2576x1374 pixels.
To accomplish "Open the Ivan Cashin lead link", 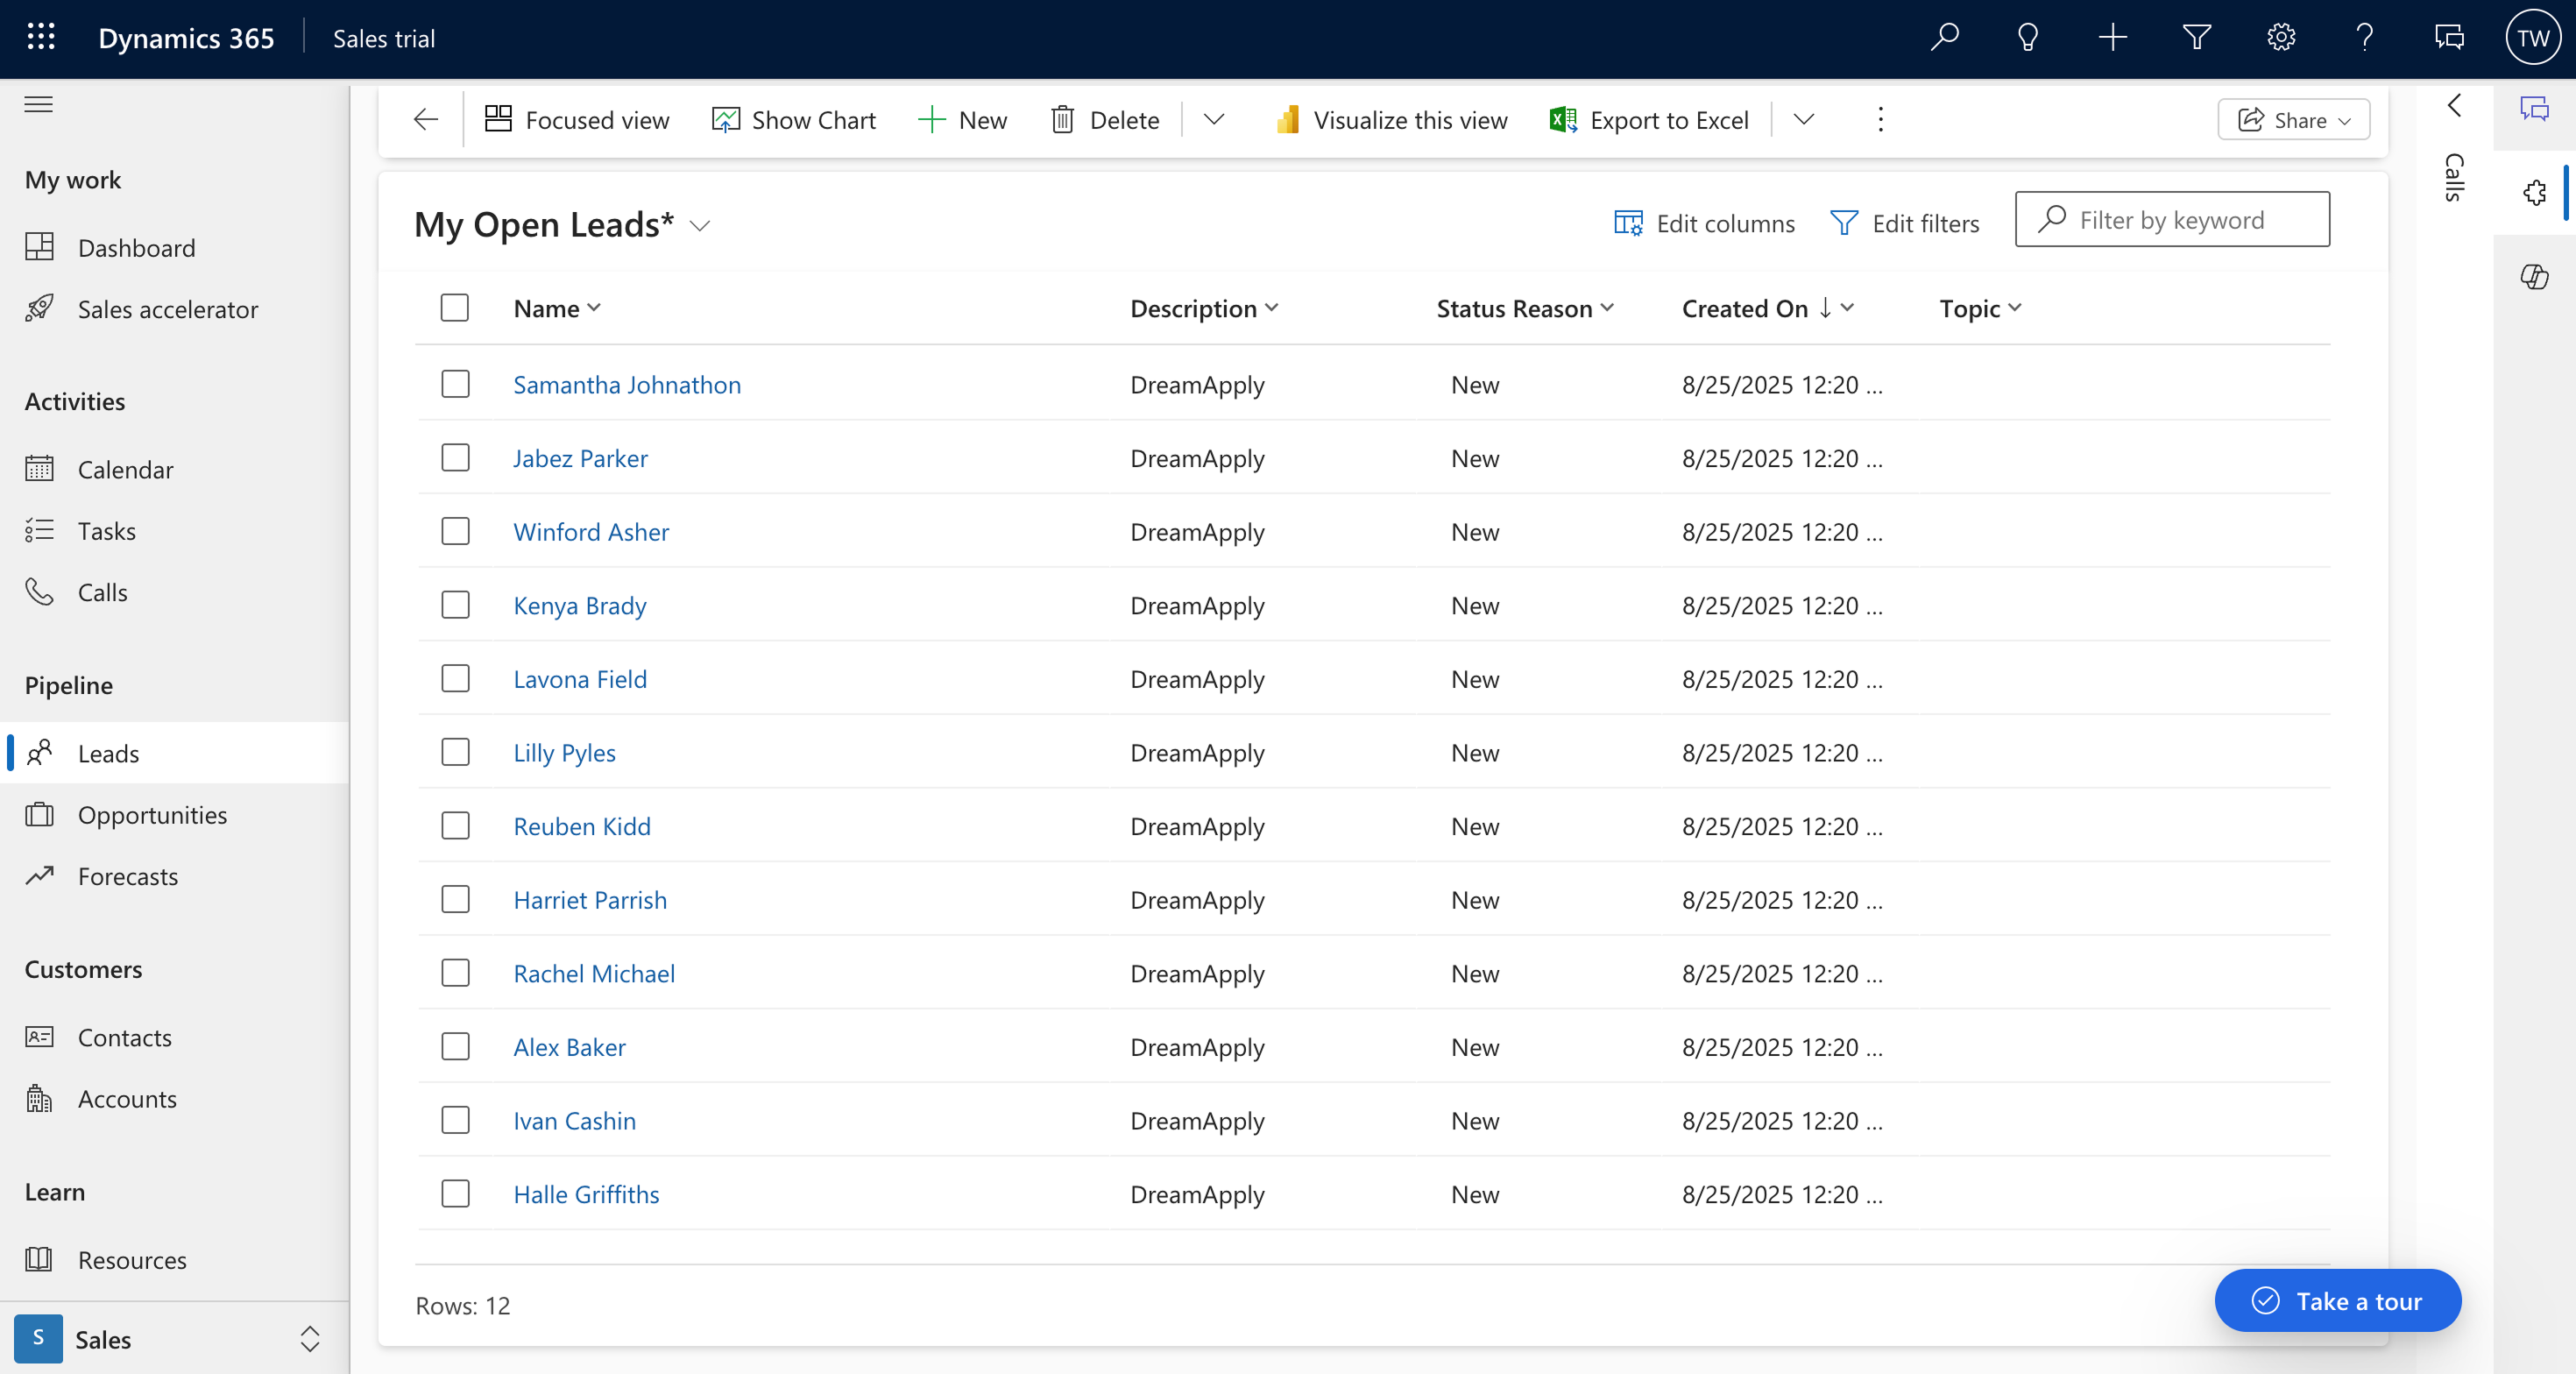I will (574, 1121).
